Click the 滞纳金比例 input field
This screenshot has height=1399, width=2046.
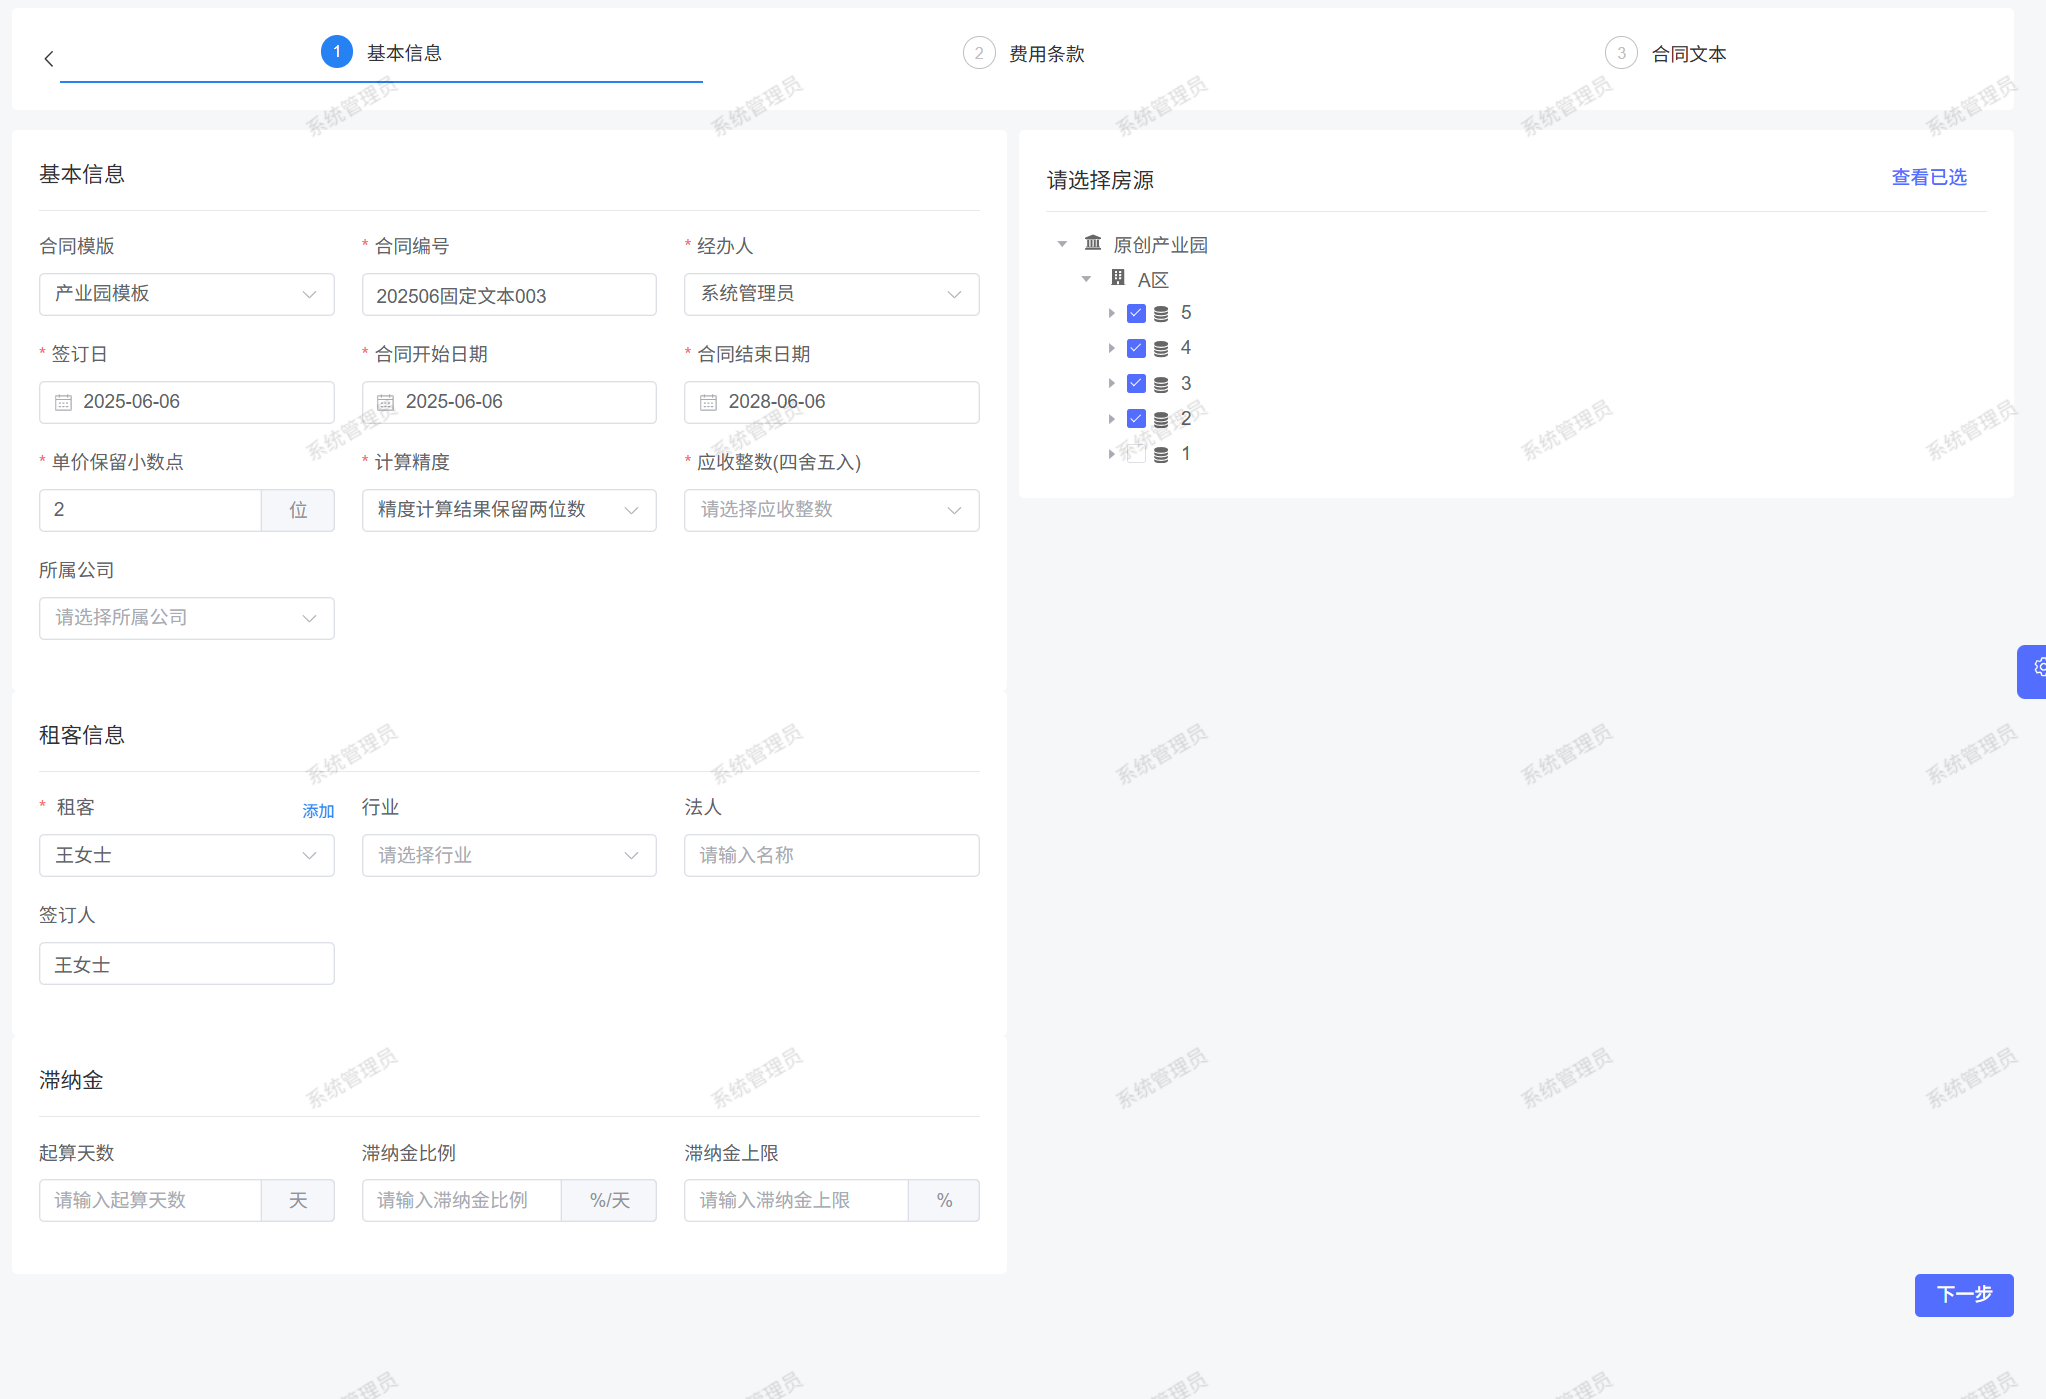(x=461, y=1200)
